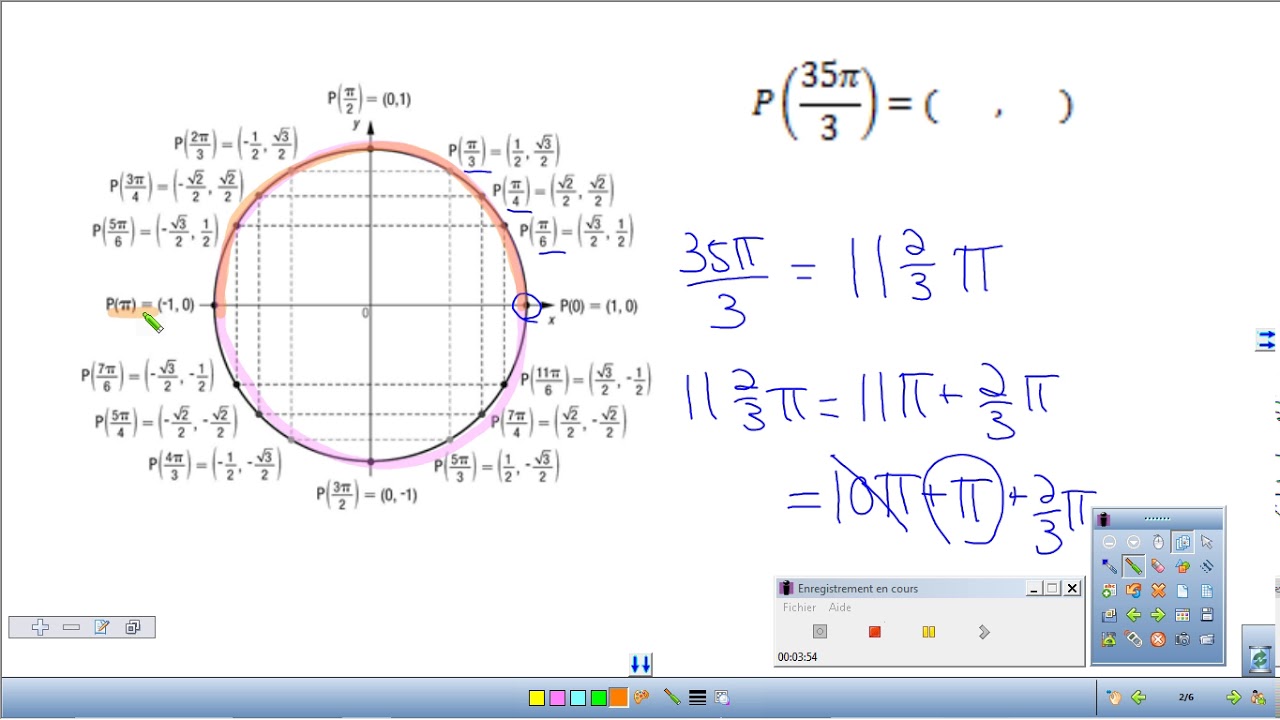Screen dimensions: 1280x720
Task: Open the Aide menu in recorder
Action: click(x=840, y=607)
